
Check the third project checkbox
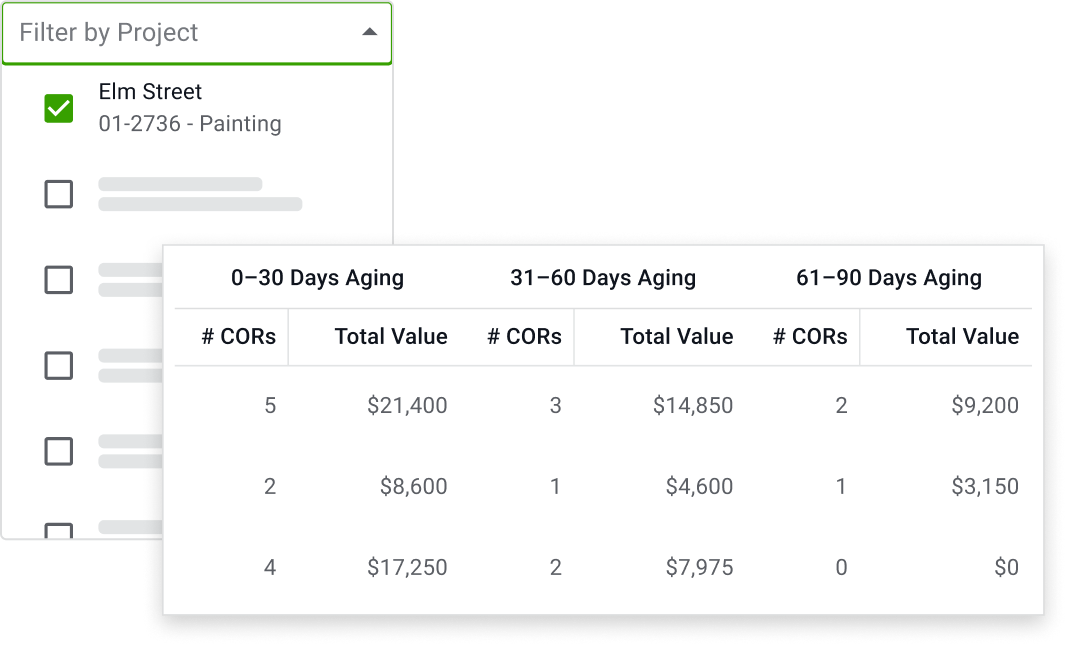point(59,279)
